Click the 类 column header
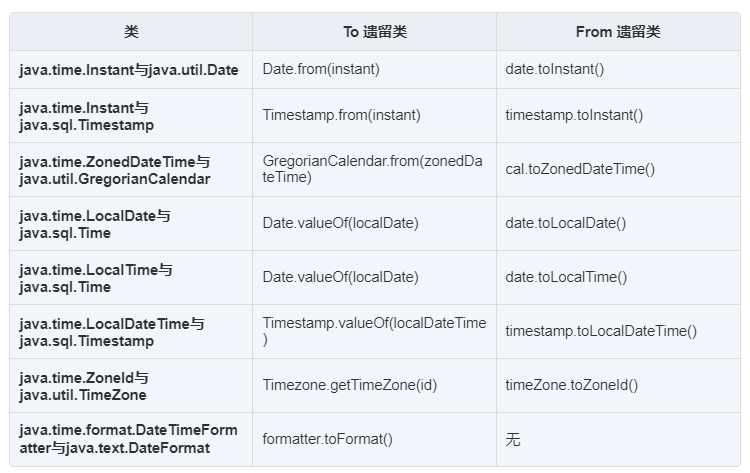 click(x=131, y=32)
